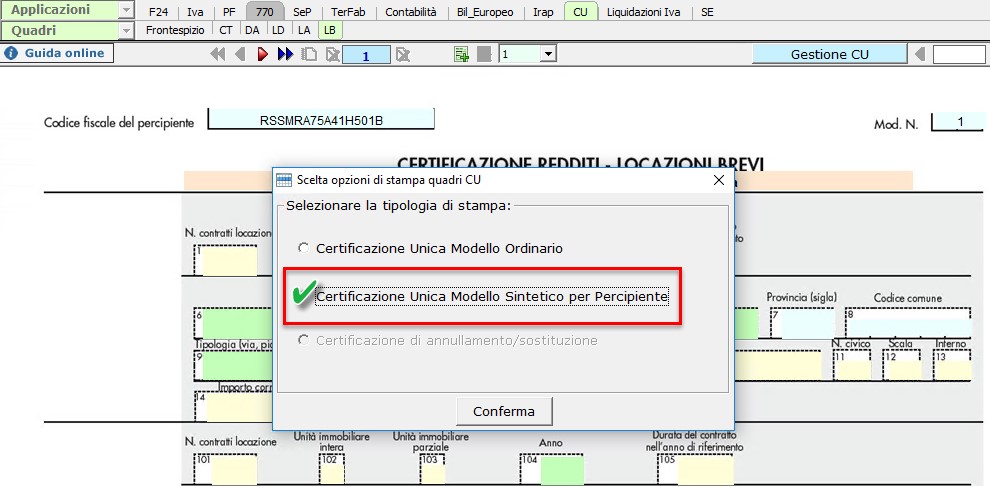Screen dimensions: 990x486
Task: Select Certificazione Unica Modello Ordinario option
Action: (303, 248)
